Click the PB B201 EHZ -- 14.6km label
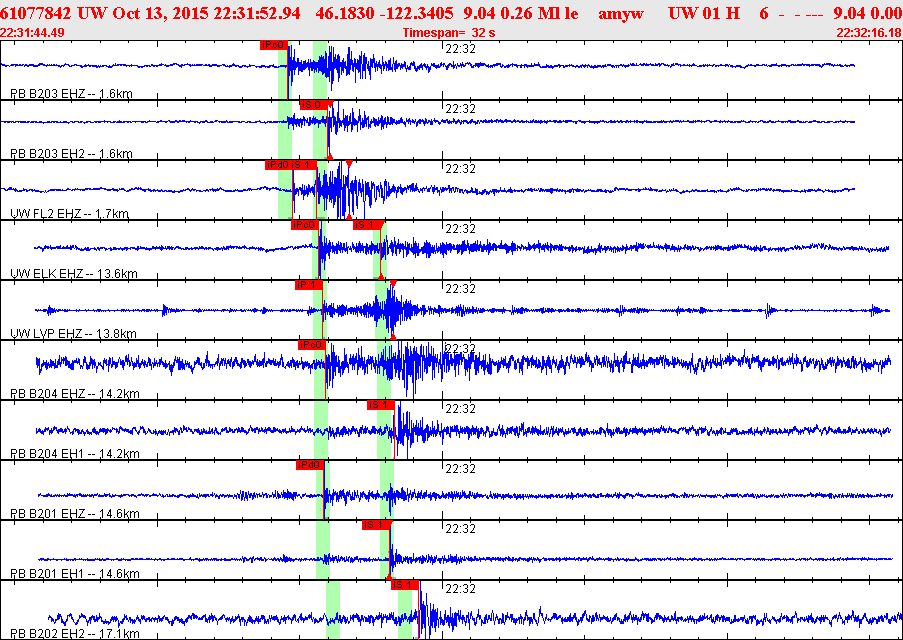Screen dimensions: 903x640 click(x=75, y=513)
